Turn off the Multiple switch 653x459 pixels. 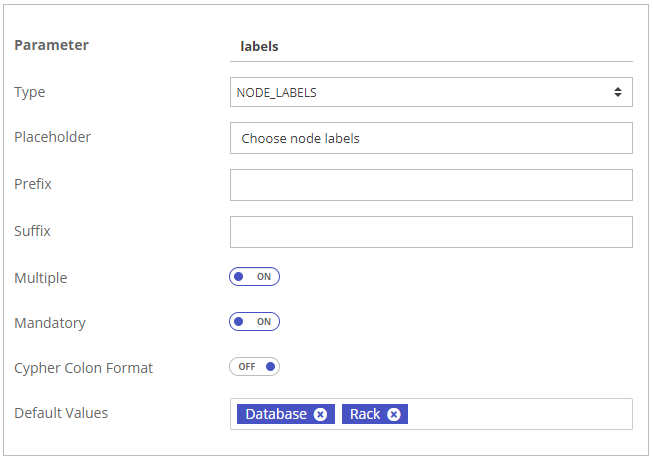[254, 277]
